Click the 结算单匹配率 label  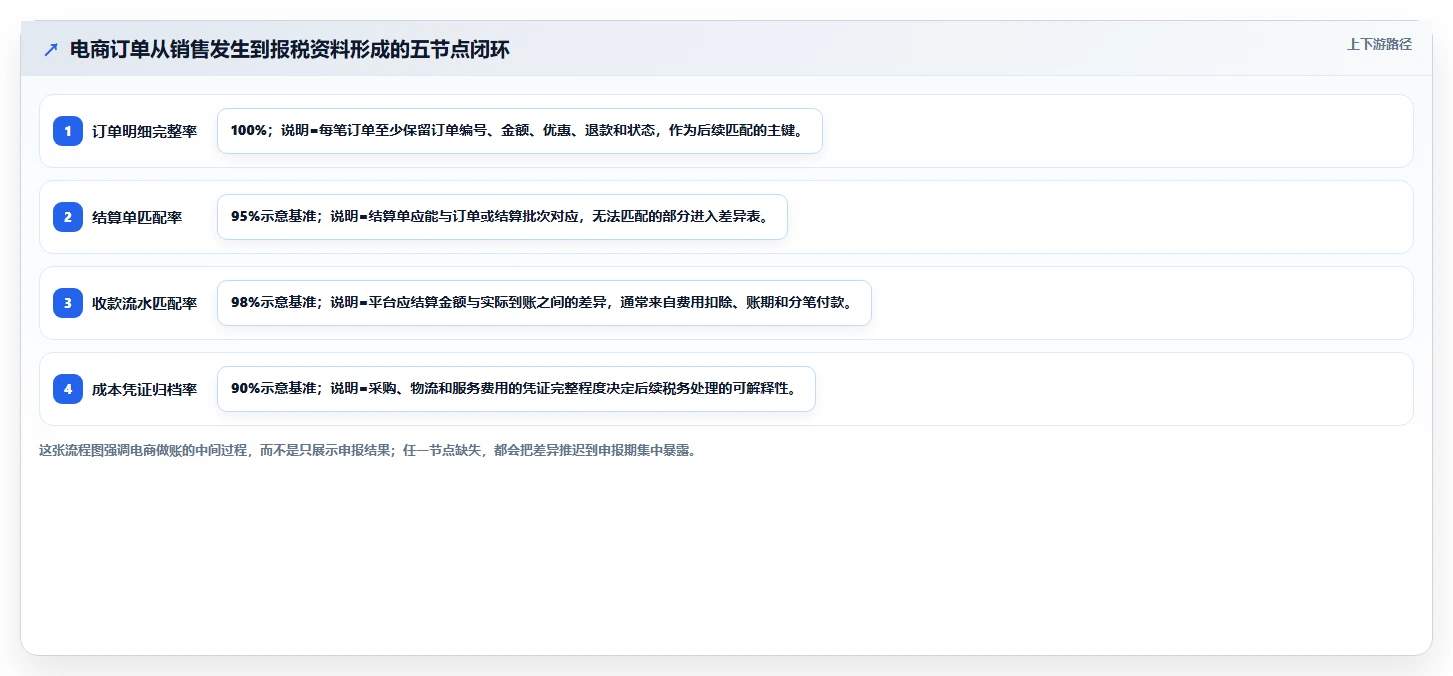(137, 217)
